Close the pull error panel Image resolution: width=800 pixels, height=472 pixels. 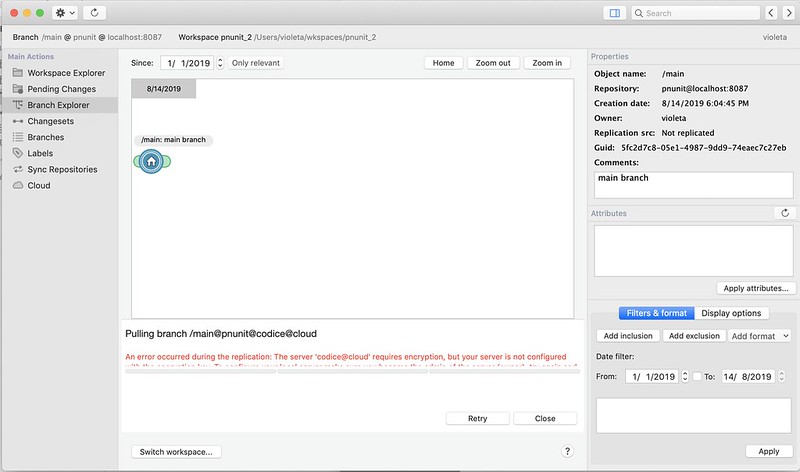tap(545, 418)
